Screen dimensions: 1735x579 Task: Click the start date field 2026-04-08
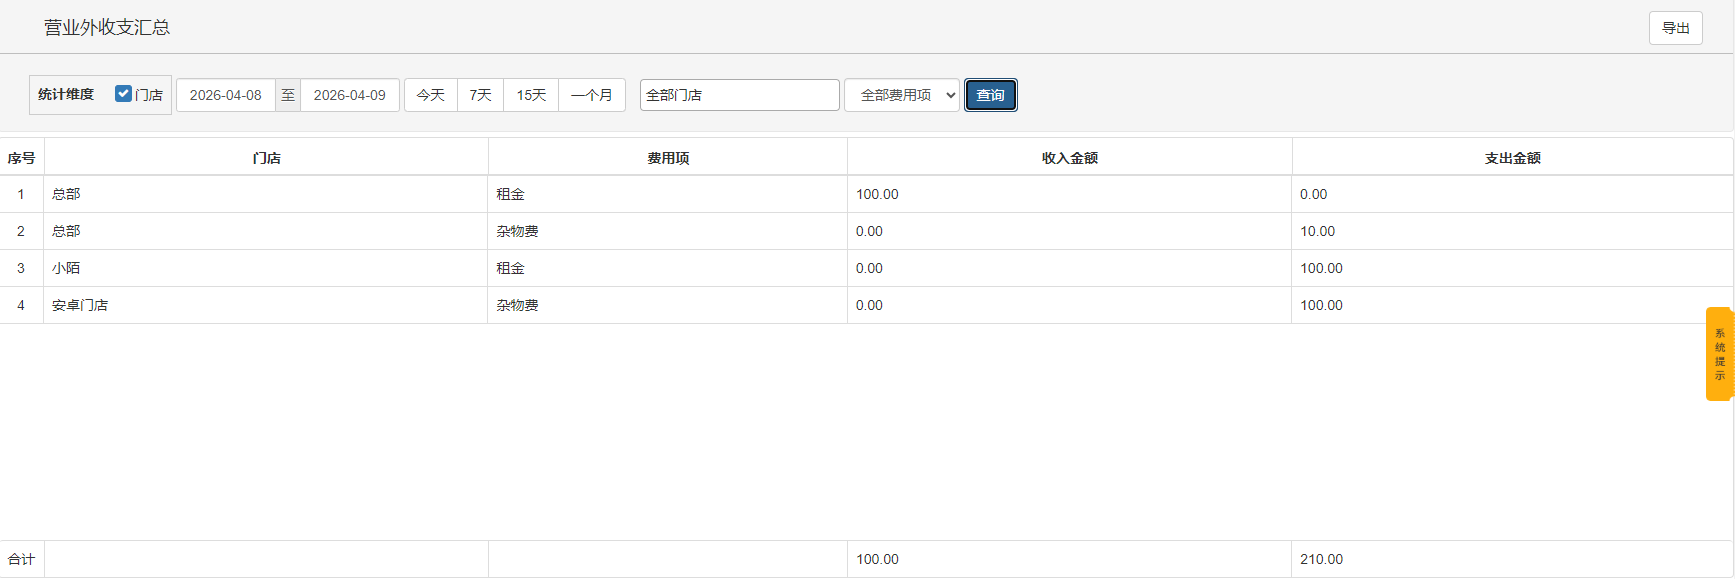click(x=226, y=95)
